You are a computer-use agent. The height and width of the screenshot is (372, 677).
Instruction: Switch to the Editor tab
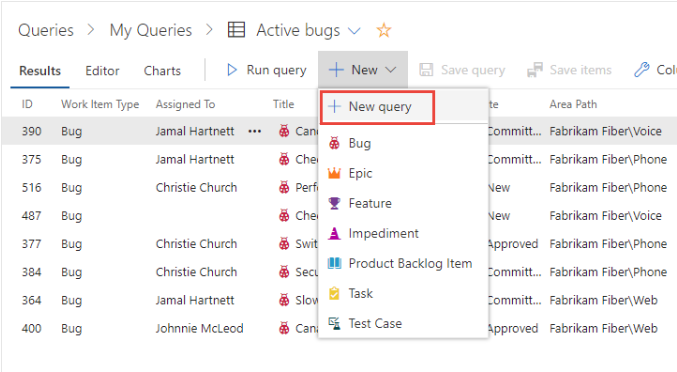[x=102, y=71]
